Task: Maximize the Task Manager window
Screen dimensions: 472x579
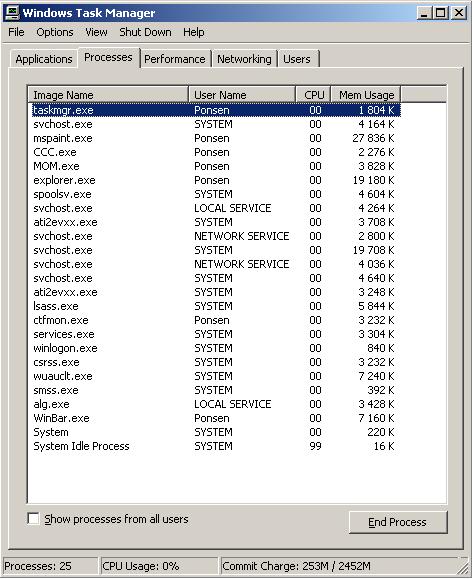Action: click(441, 13)
